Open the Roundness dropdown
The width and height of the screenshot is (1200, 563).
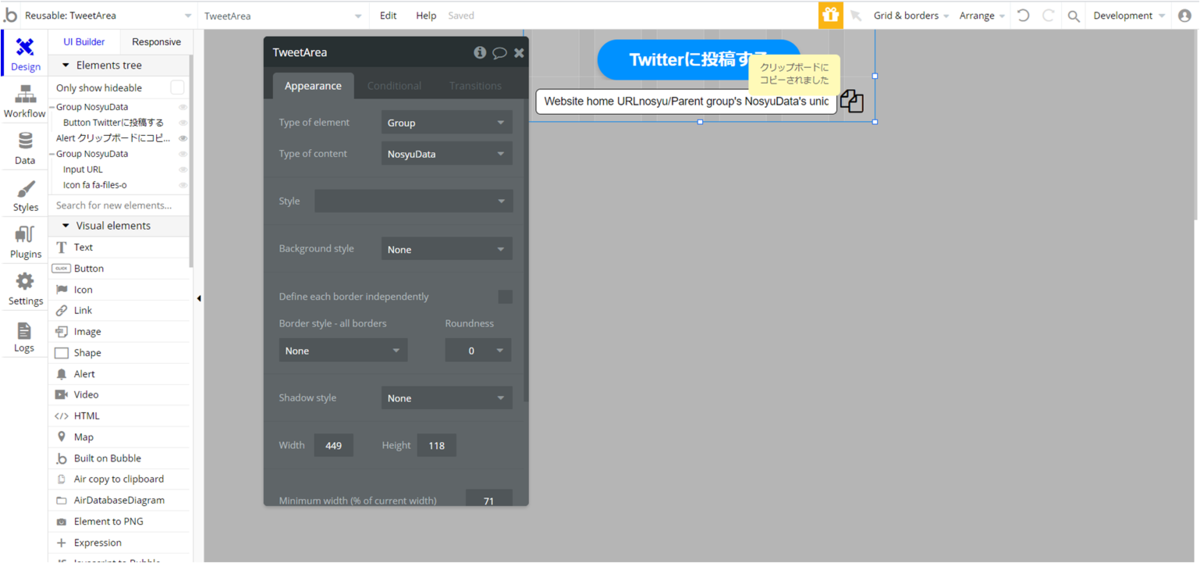point(478,350)
